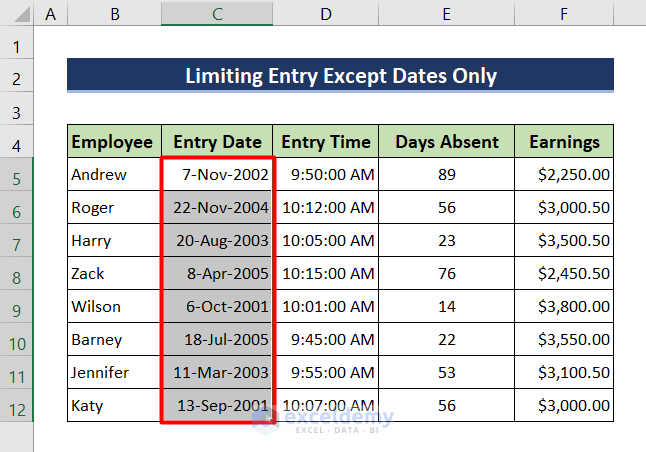The image size is (646, 452).
Task: Select row 12 header
Action: coord(17,407)
